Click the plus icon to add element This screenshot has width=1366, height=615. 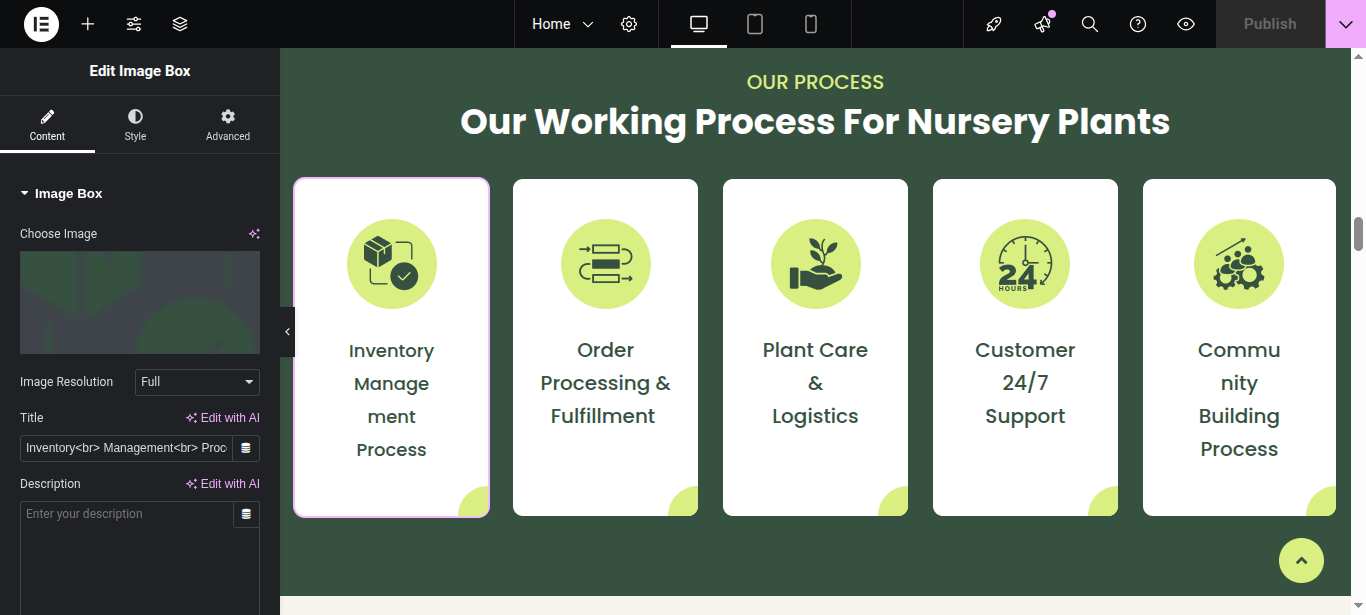pyautogui.click(x=88, y=24)
